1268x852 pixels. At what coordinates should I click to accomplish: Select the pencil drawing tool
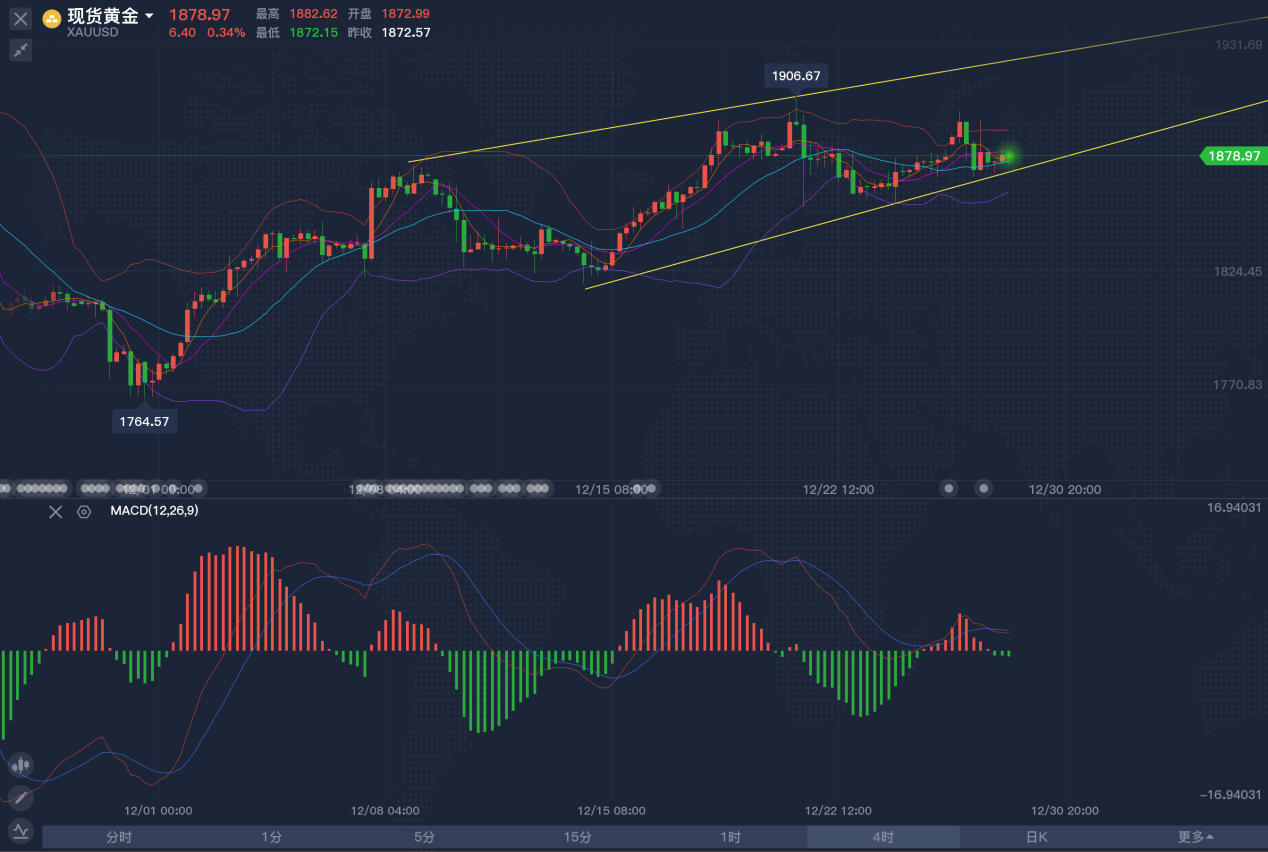pyautogui.click(x=21, y=798)
